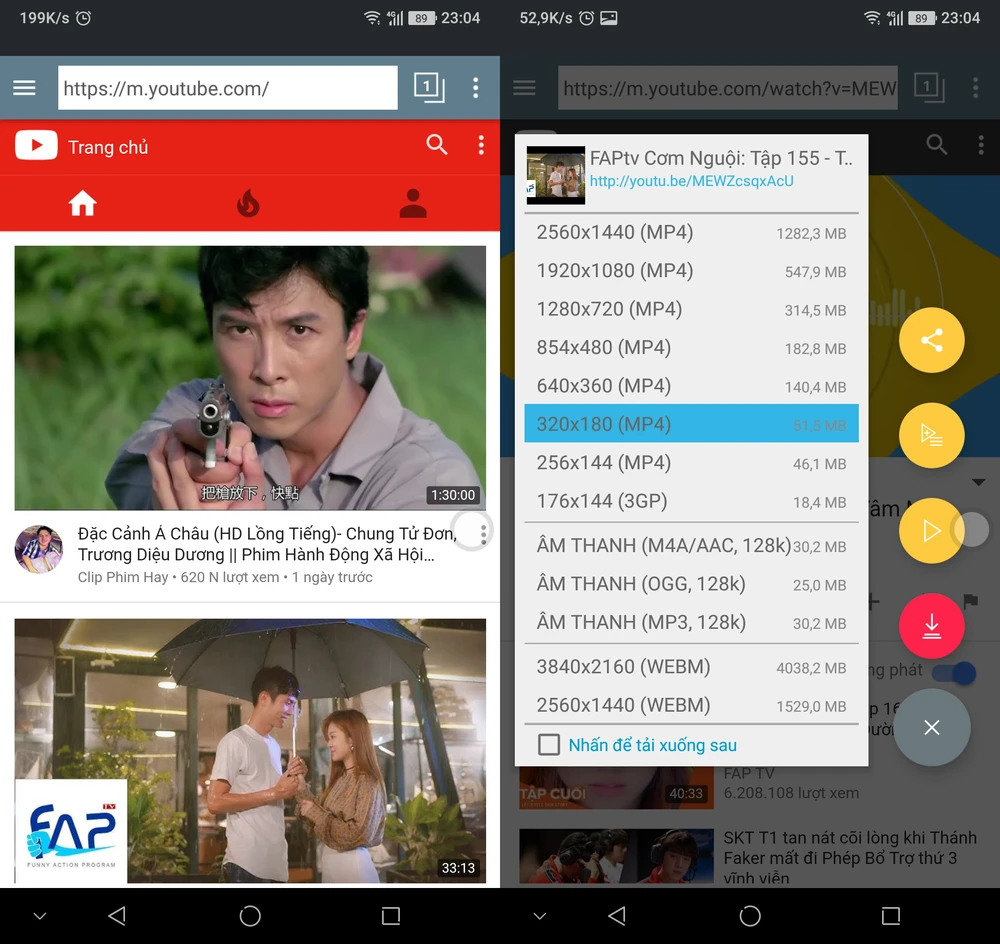This screenshot has width=1000, height=944.
Task: Check the 'Nhấn để tải xuống sau' checkbox
Action: [549, 745]
